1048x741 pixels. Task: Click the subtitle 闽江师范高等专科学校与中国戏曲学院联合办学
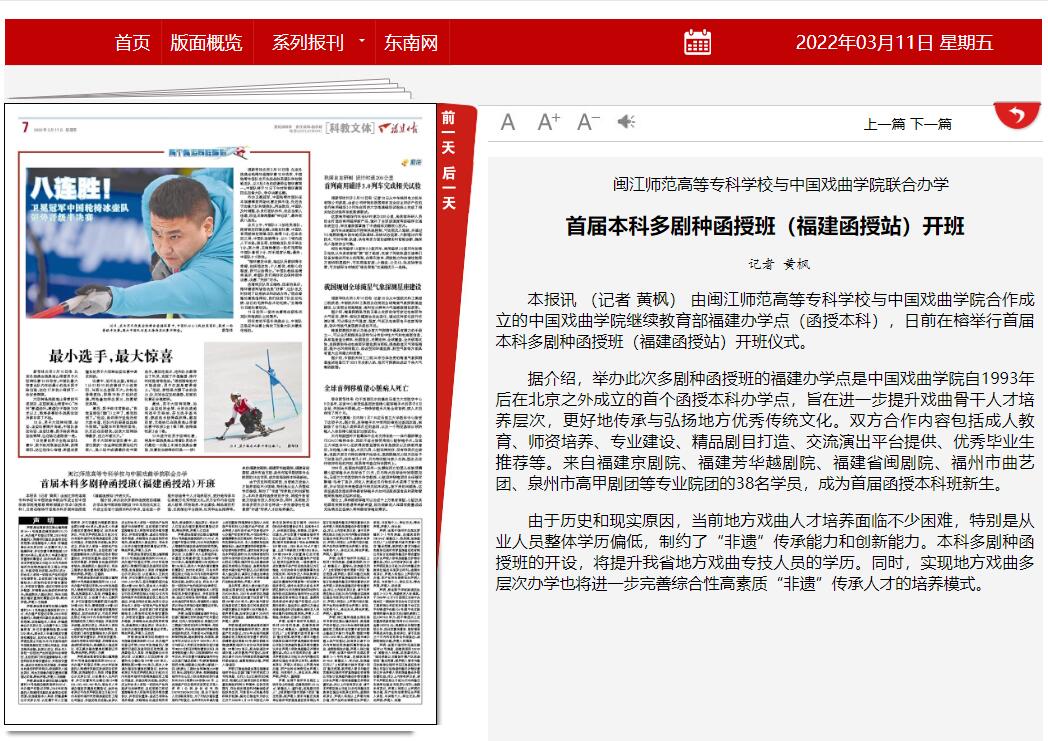pos(780,184)
